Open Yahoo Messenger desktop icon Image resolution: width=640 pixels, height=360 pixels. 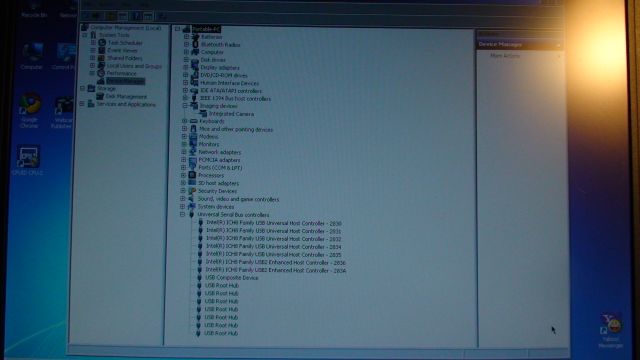pos(611,331)
